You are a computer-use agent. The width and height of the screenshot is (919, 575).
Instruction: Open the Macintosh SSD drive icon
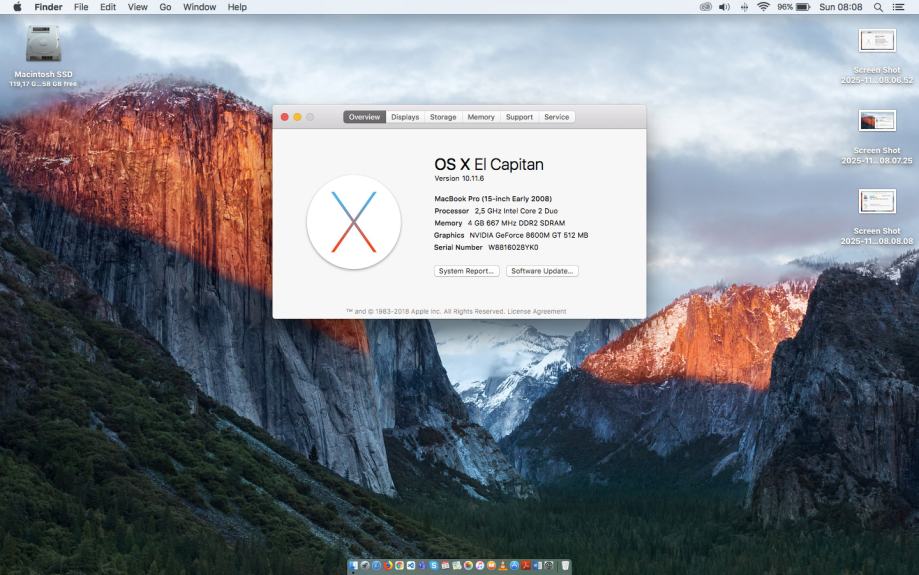pos(43,45)
